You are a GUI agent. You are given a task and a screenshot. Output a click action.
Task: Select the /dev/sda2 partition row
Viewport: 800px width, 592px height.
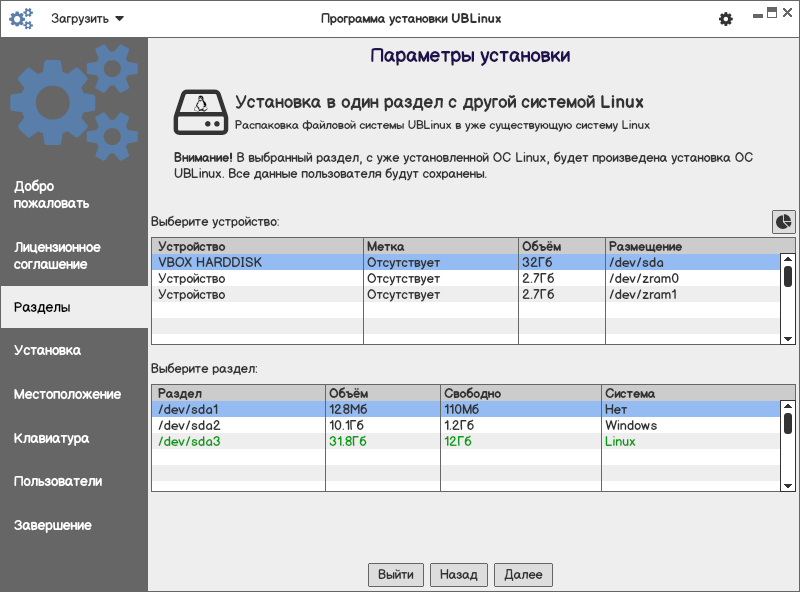pos(466,426)
